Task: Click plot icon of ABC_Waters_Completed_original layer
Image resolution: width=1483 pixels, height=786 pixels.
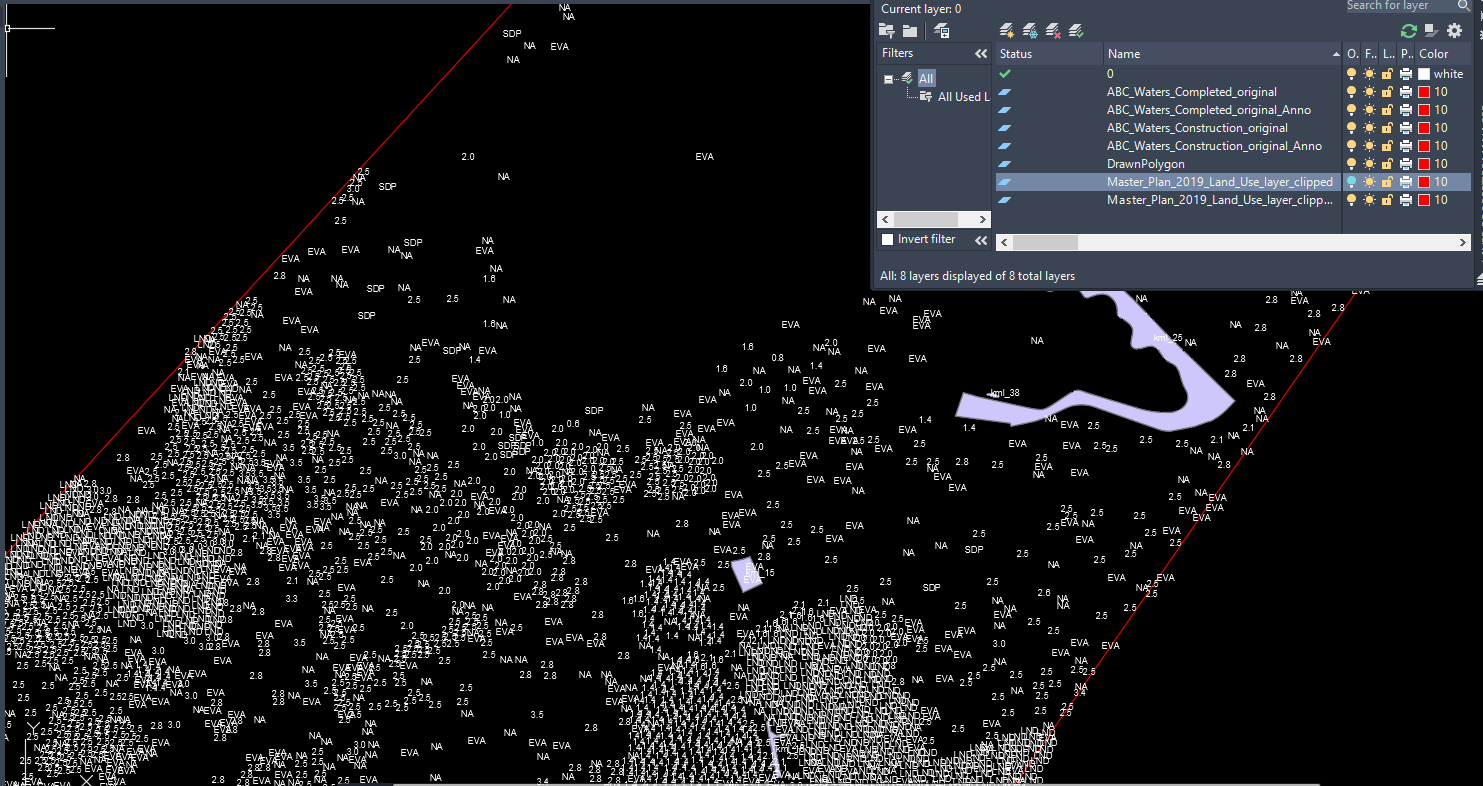Action: [1406, 92]
